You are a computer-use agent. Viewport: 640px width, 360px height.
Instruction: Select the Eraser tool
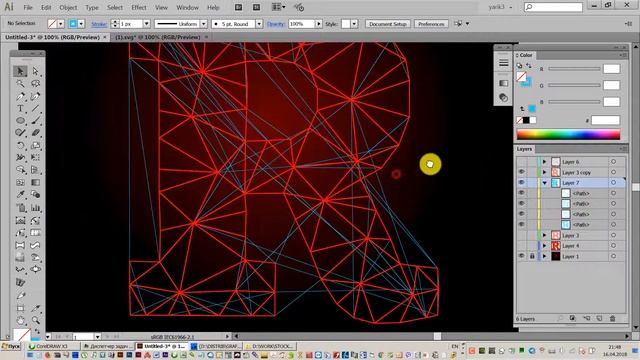pyautogui.click(x=36, y=133)
